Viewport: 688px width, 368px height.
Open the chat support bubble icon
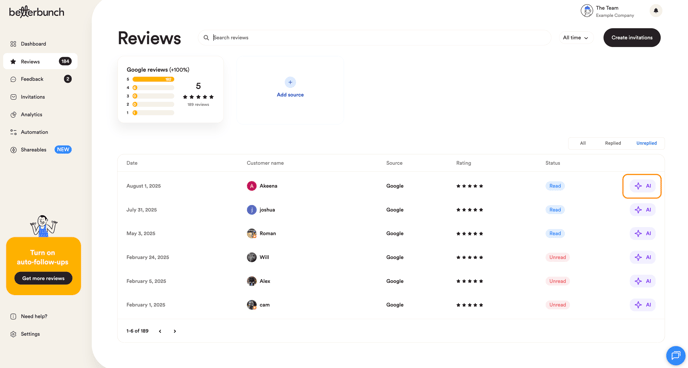pyautogui.click(x=675, y=355)
